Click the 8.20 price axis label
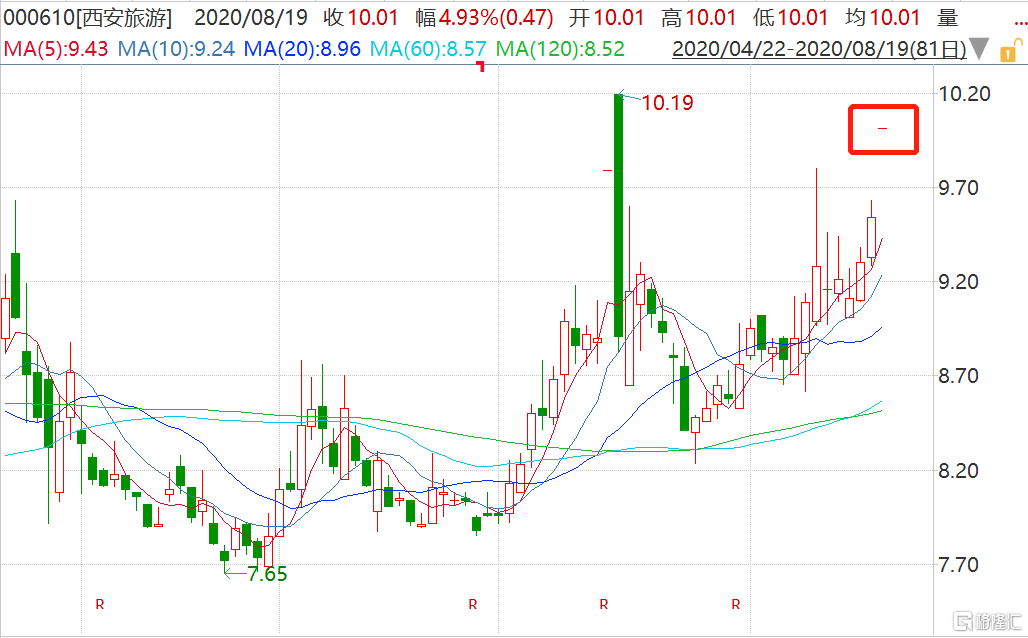 (x=959, y=471)
